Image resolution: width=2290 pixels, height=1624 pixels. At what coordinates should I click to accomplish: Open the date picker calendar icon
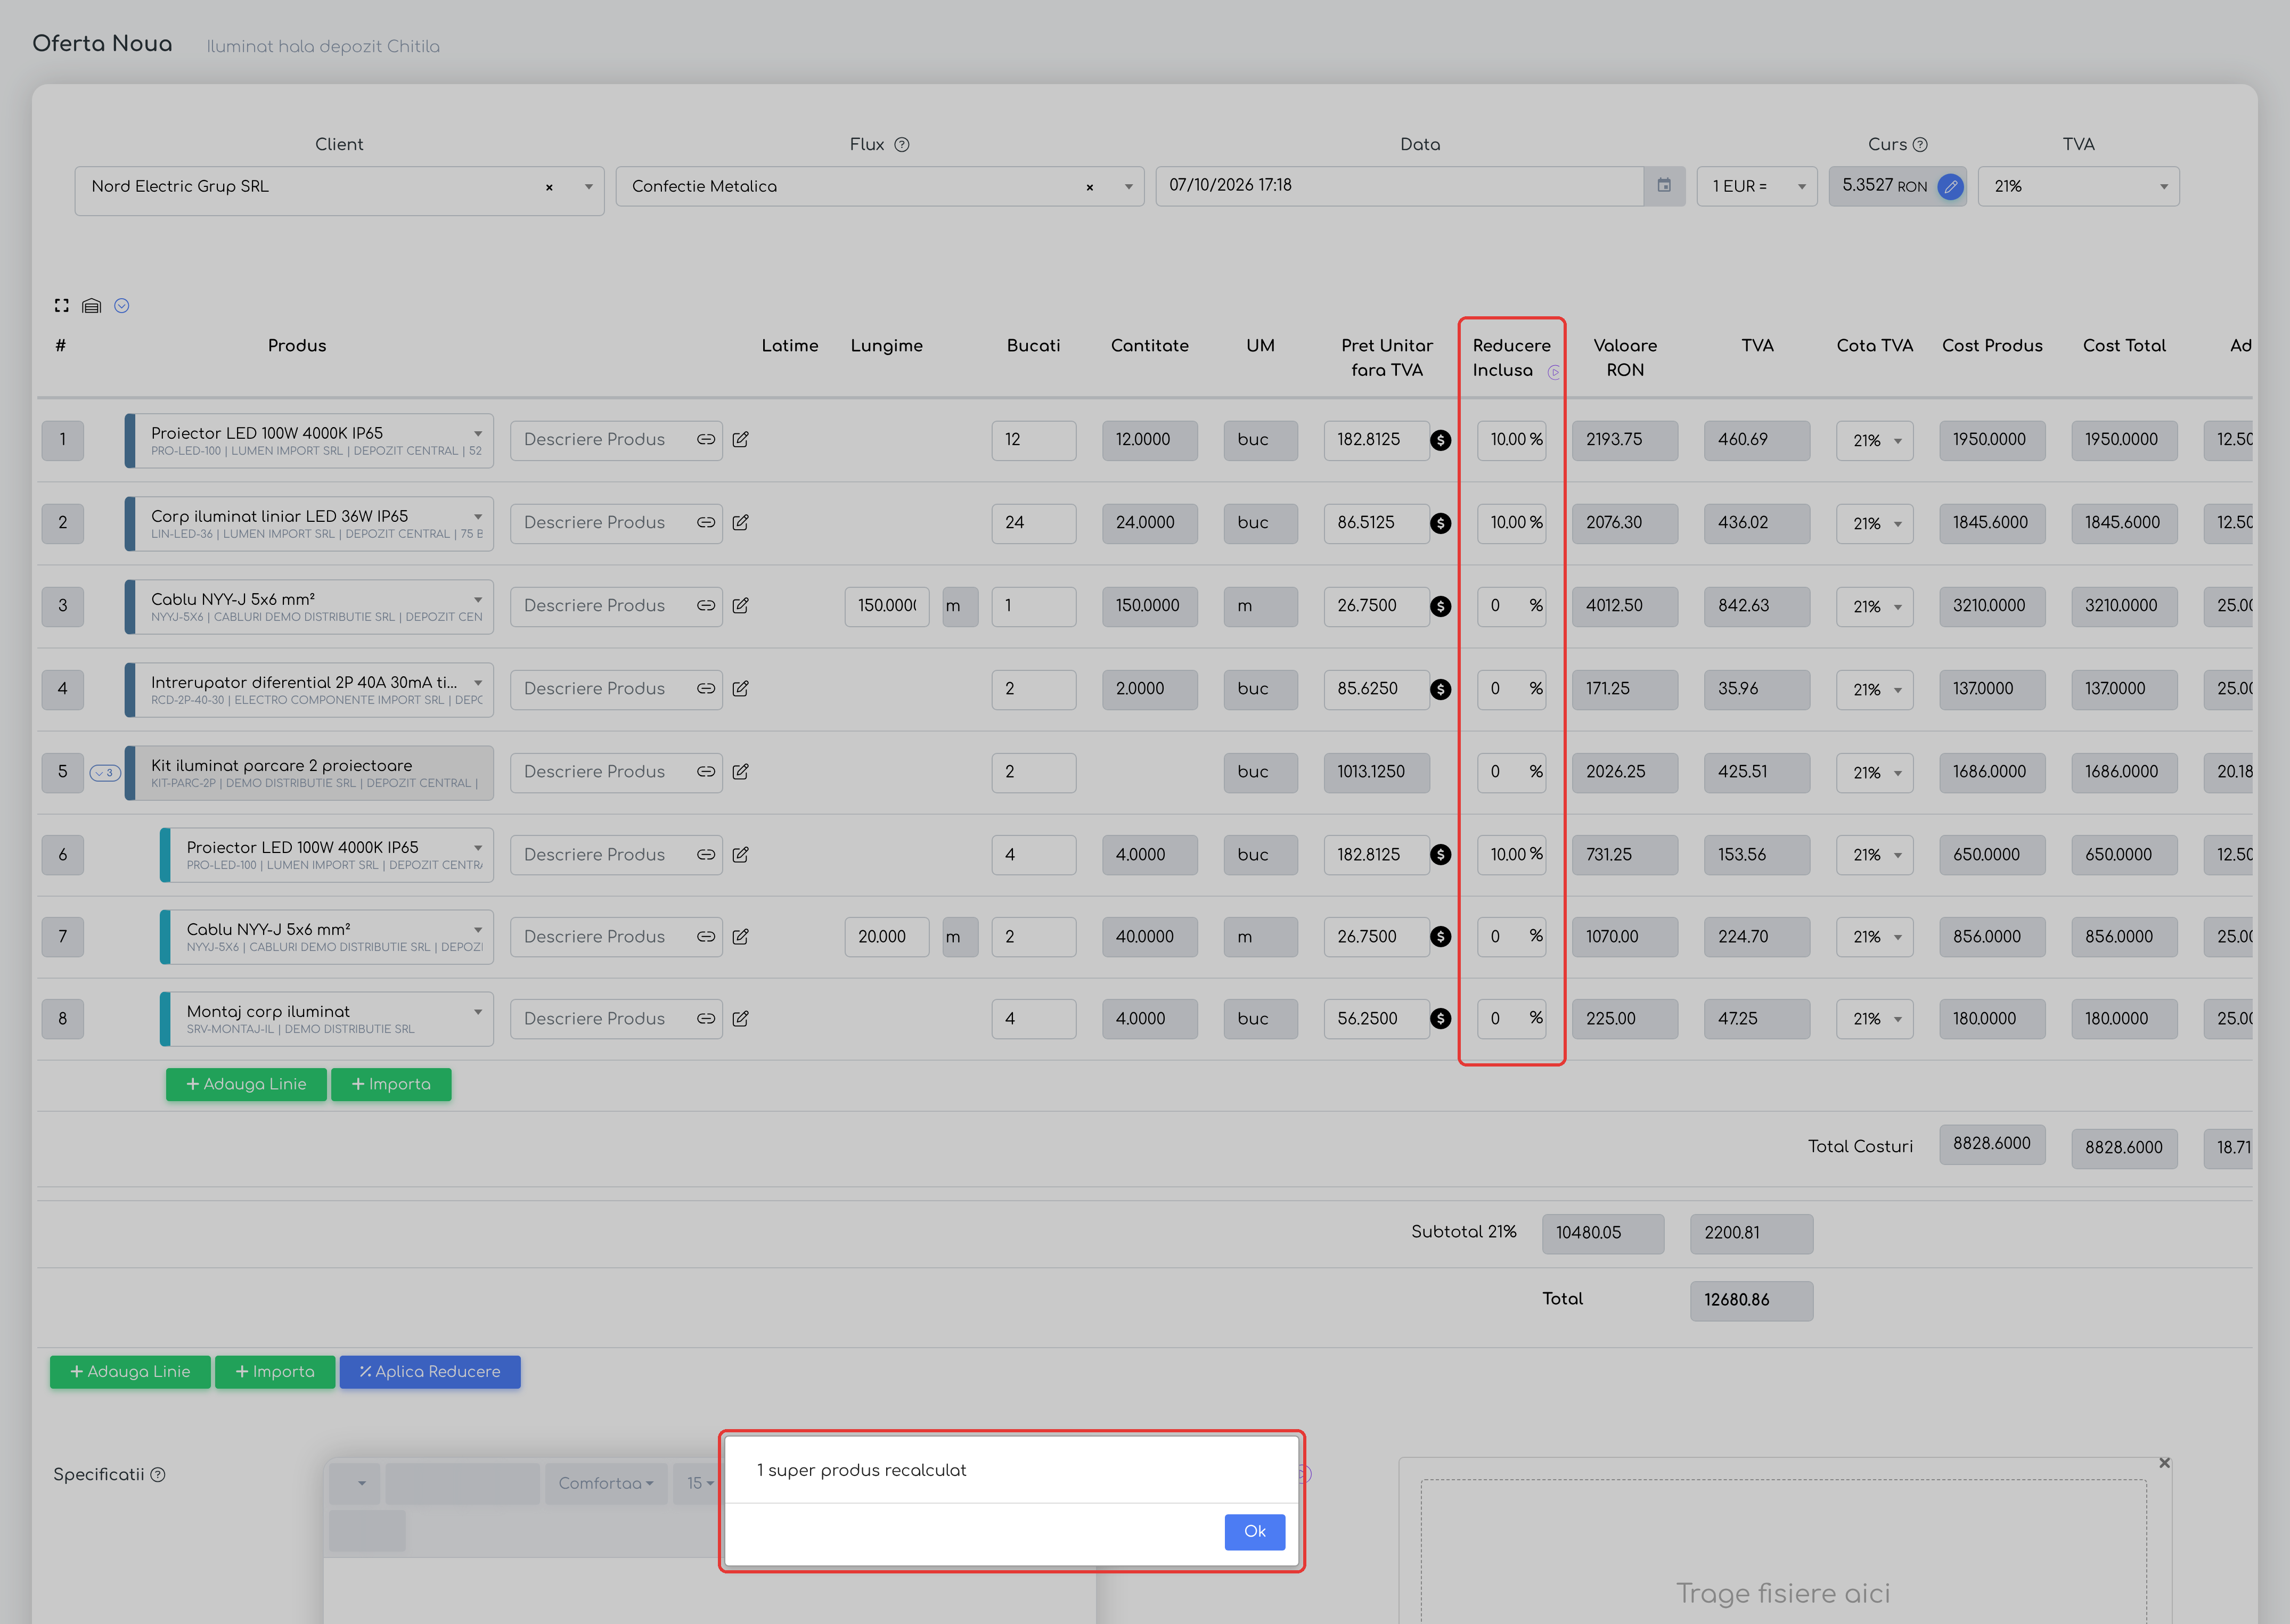pyautogui.click(x=1664, y=186)
